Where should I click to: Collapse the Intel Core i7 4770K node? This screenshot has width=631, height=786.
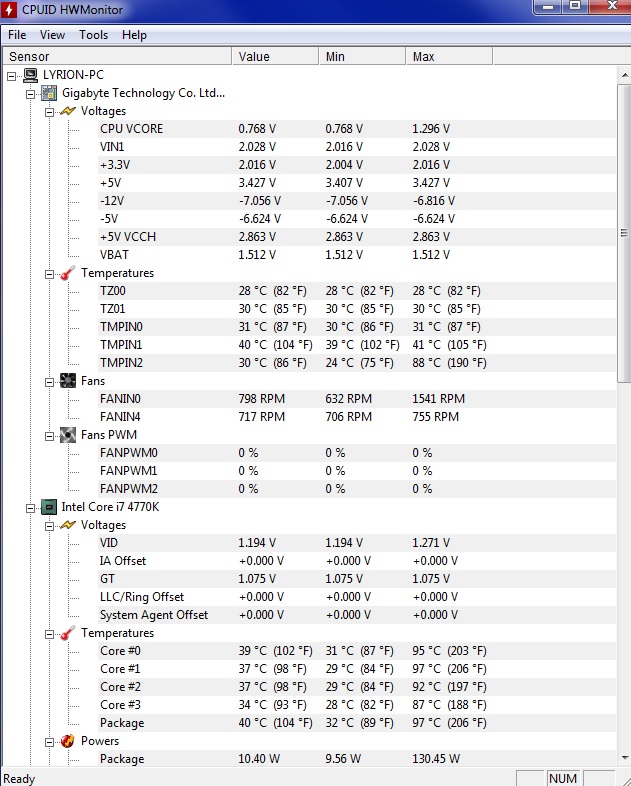31,508
